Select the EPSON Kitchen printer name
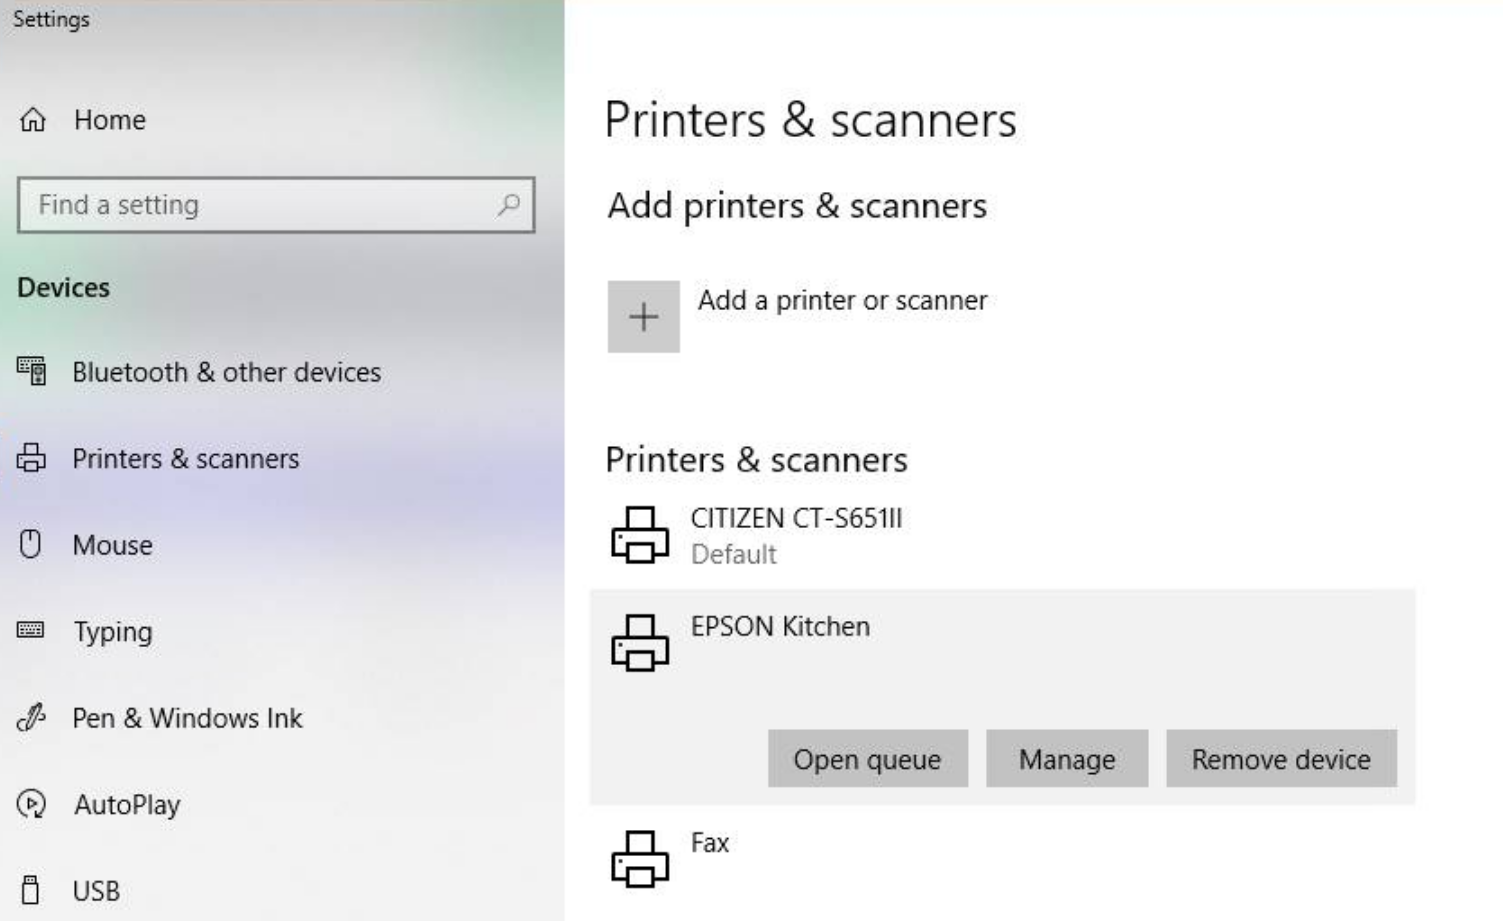Screen dimensions: 1503x921 pyautogui.click(x=780, y=626)
